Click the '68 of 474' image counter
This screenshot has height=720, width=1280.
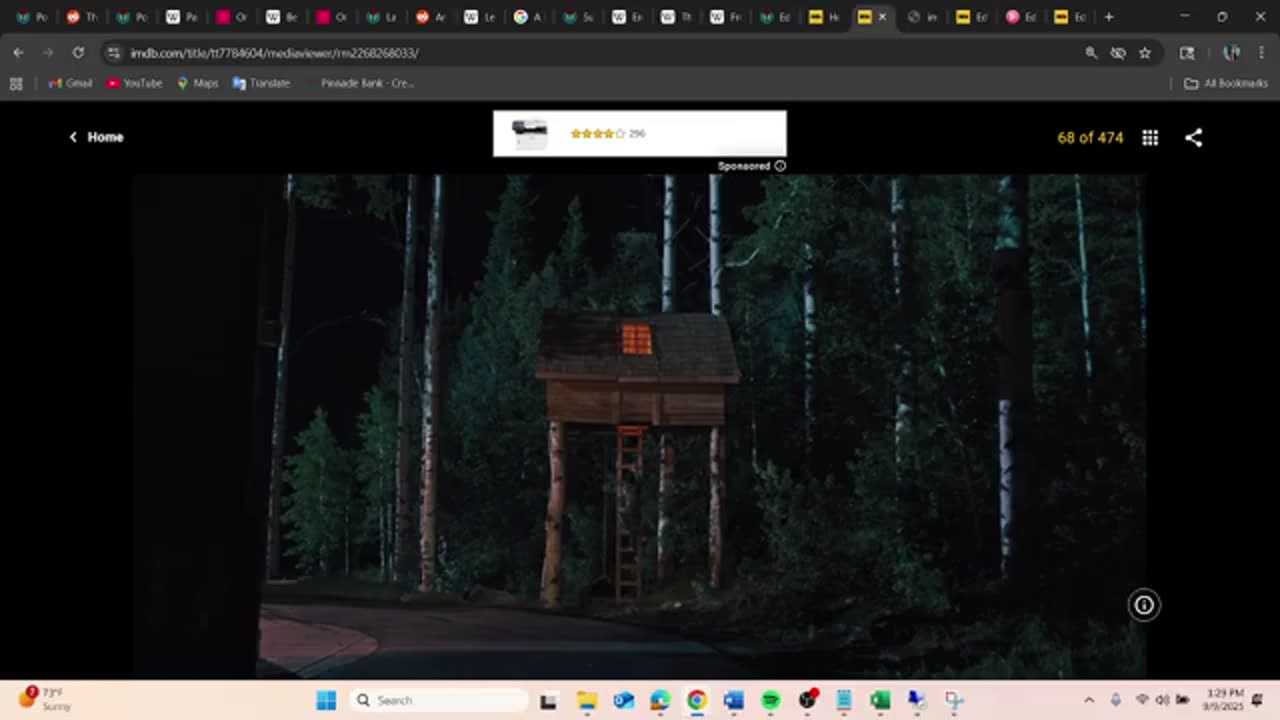click(1090, 138)
